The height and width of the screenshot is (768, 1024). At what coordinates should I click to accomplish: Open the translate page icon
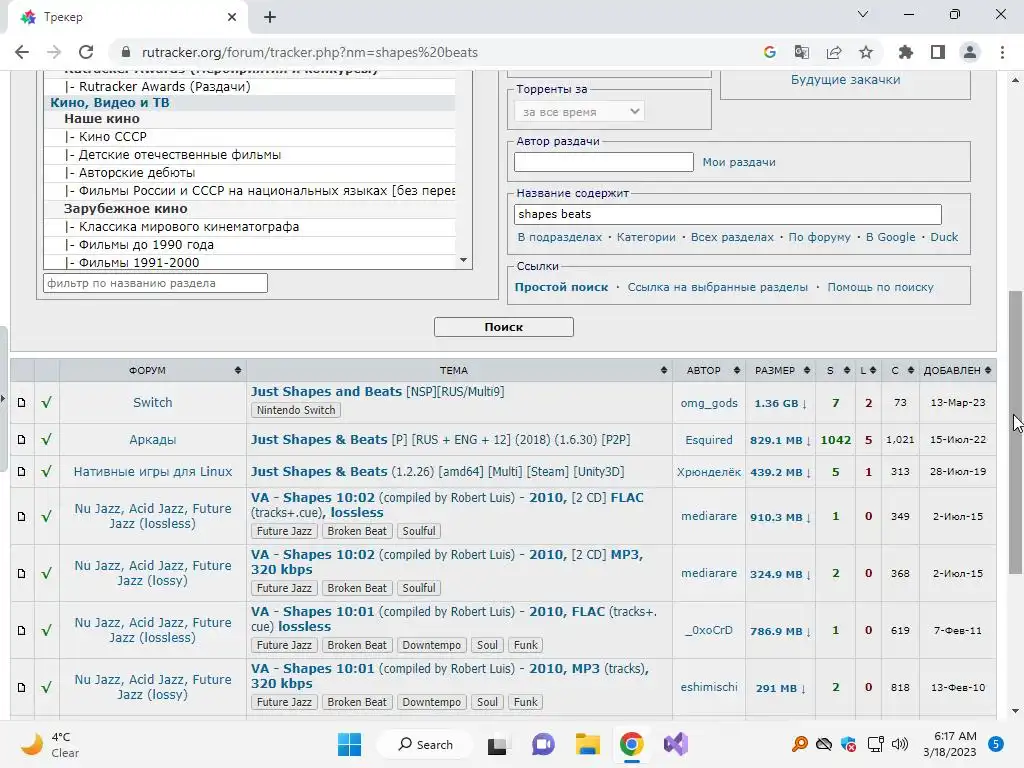tap(801, 52)
